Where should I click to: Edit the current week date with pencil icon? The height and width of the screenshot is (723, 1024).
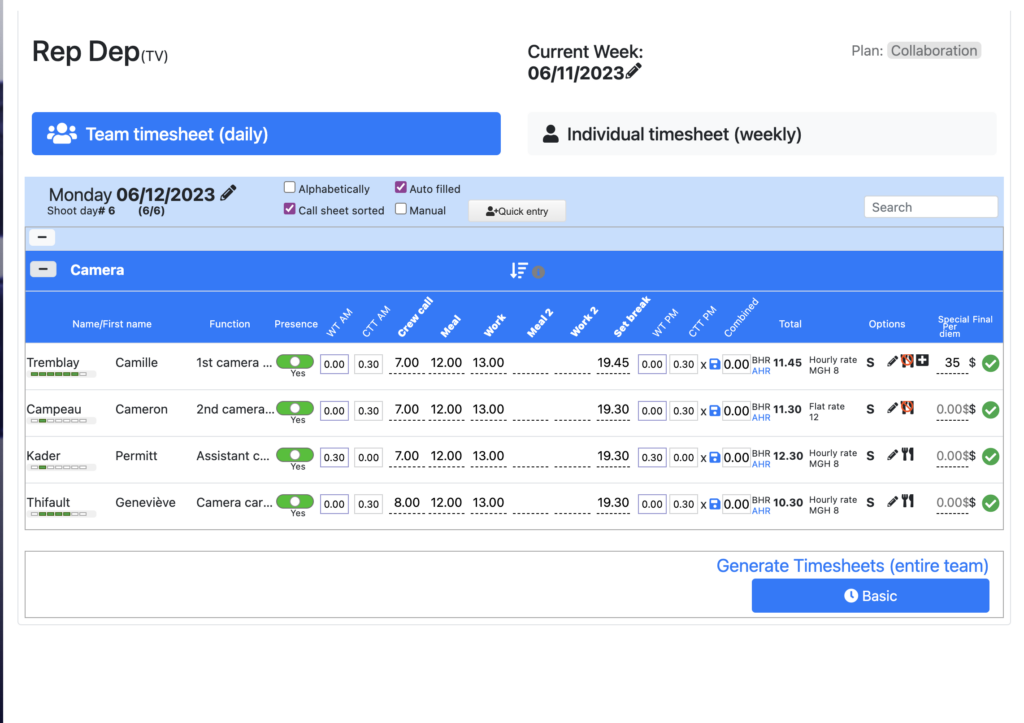coord(634,72)
